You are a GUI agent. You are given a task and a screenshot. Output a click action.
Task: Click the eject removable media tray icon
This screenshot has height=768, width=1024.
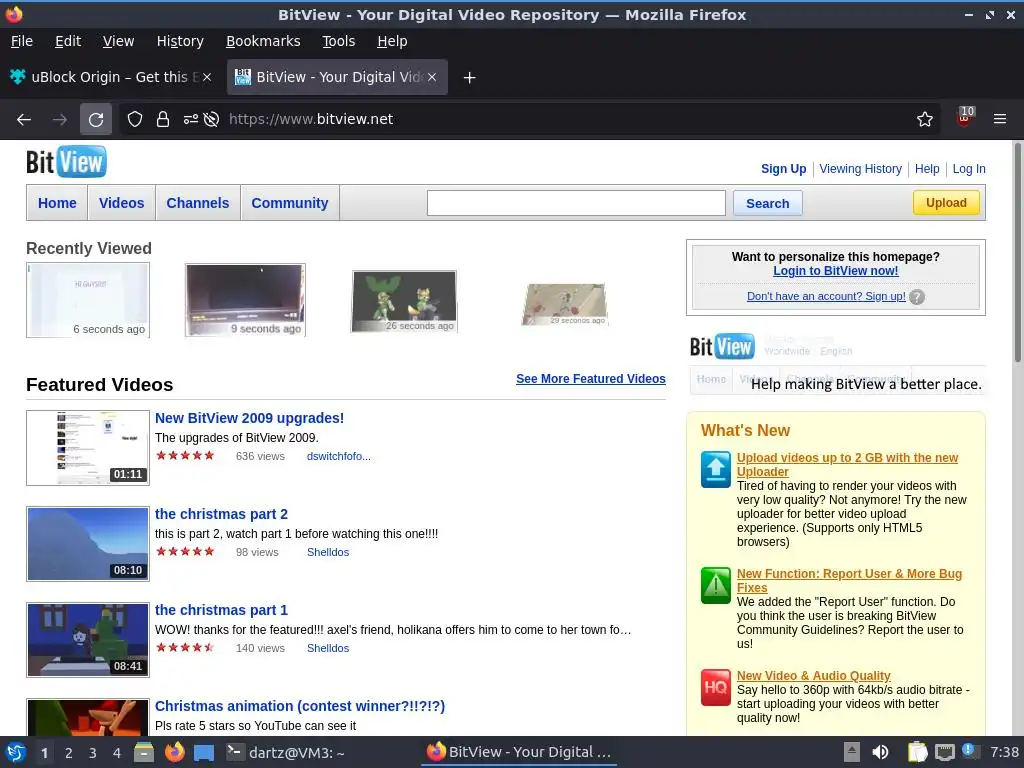click(851, 752)
